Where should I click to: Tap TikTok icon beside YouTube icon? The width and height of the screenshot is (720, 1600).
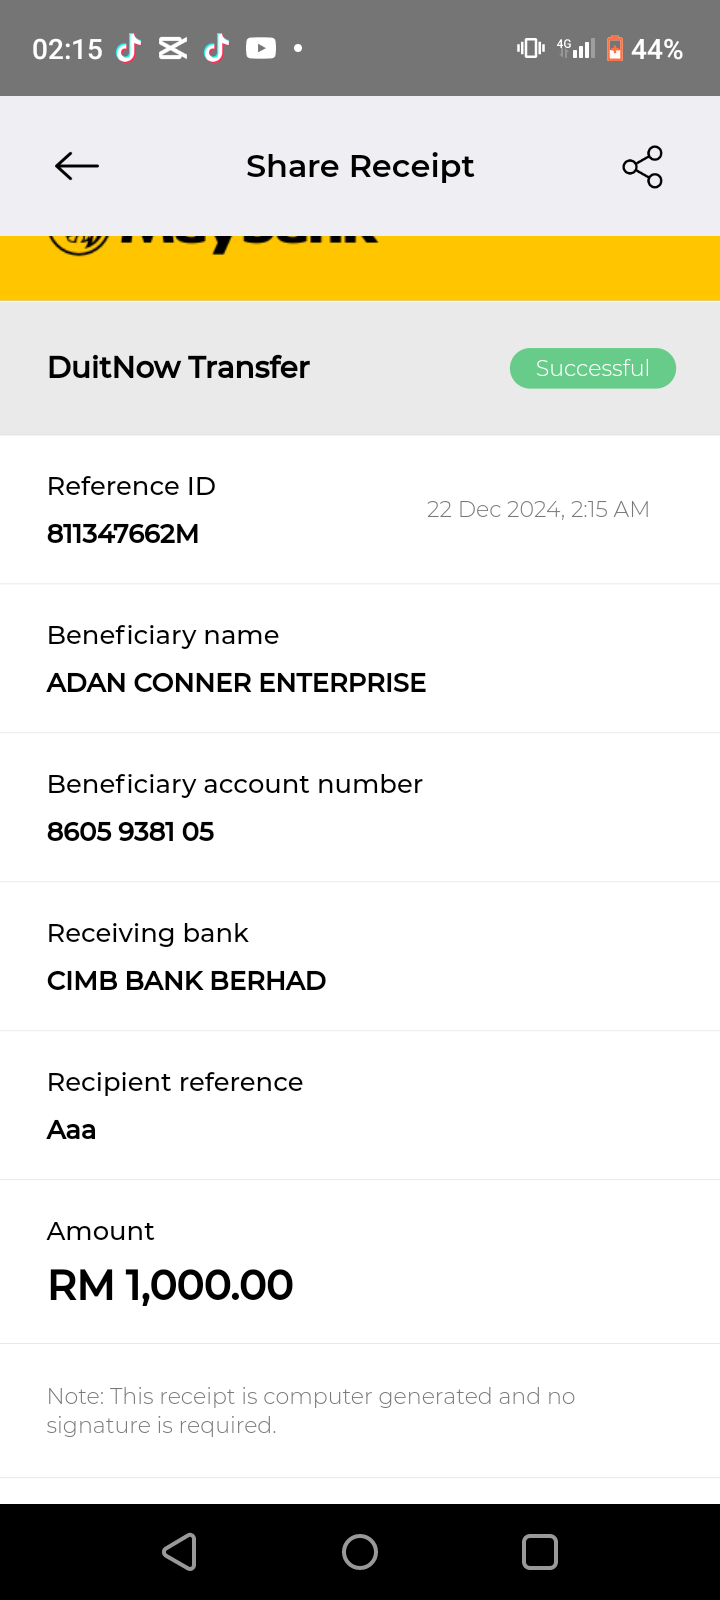217,48
